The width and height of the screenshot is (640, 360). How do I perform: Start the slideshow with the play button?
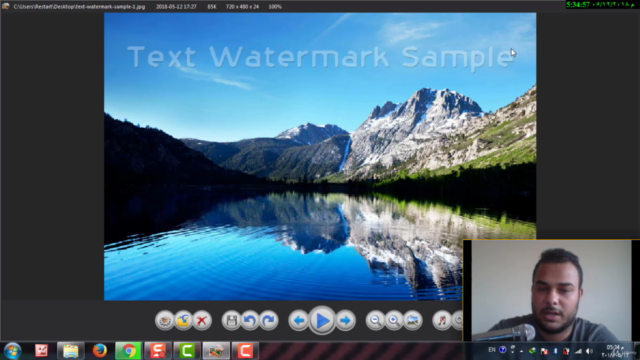point(322,320)
